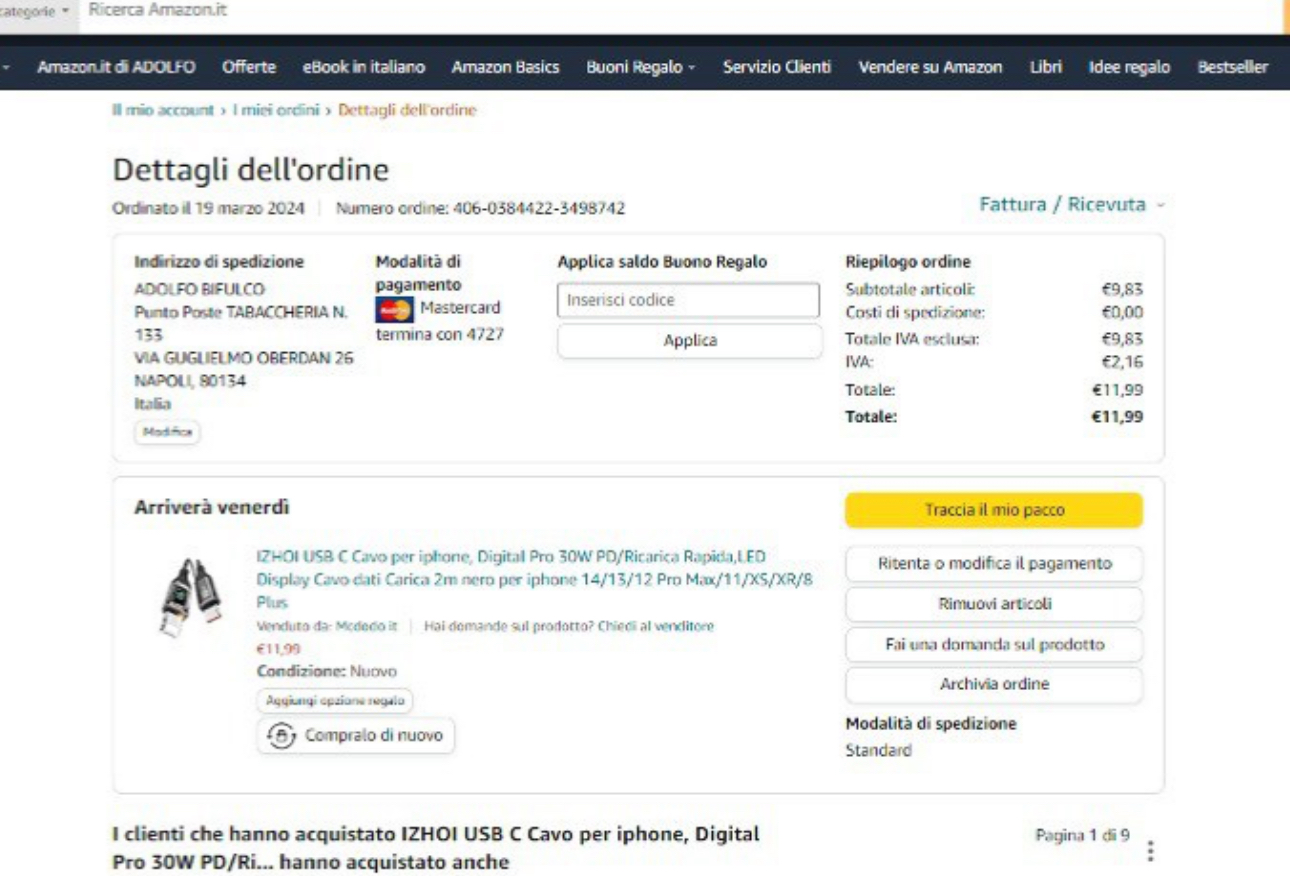The width and height of the screenshot is (1290, 876).
Task: Click Ritenta o modifica il pagamento
Action: [x=993, y=564]
